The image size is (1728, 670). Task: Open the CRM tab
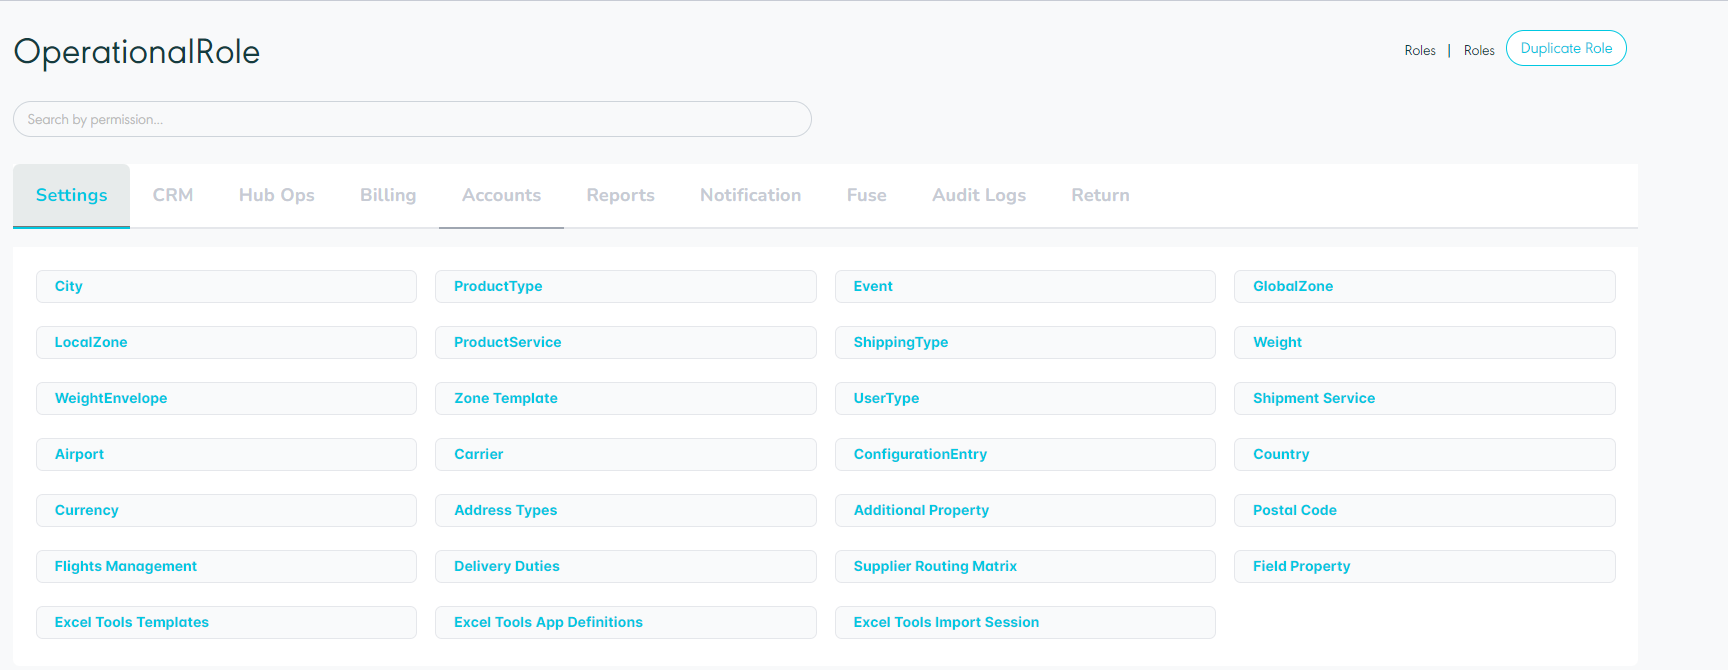point(173,196)
